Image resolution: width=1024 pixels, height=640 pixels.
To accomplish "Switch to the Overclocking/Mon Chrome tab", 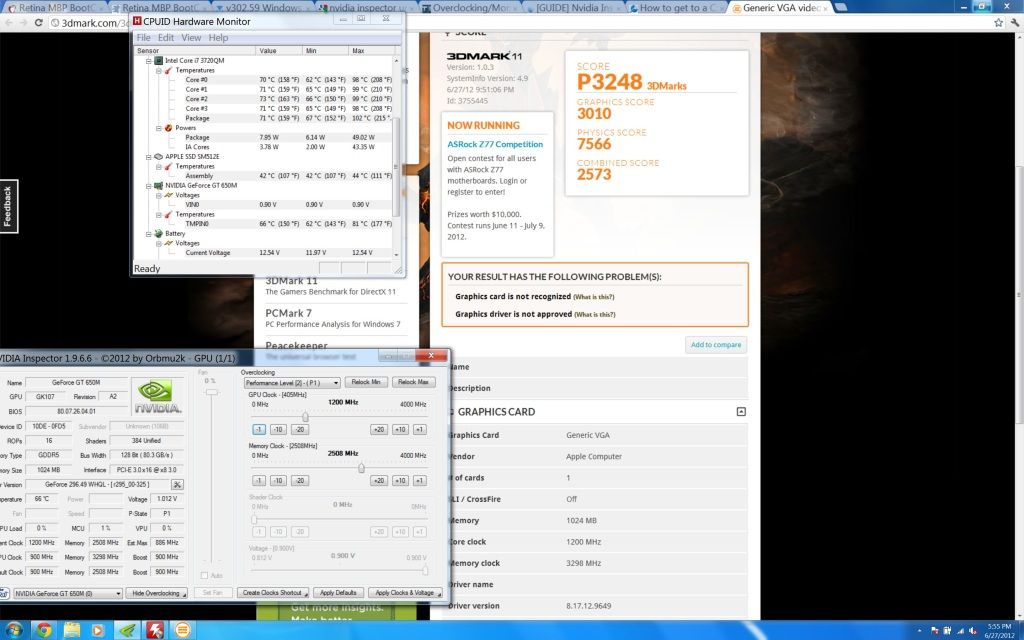I will pyautogui.click(x=471, y=8).
